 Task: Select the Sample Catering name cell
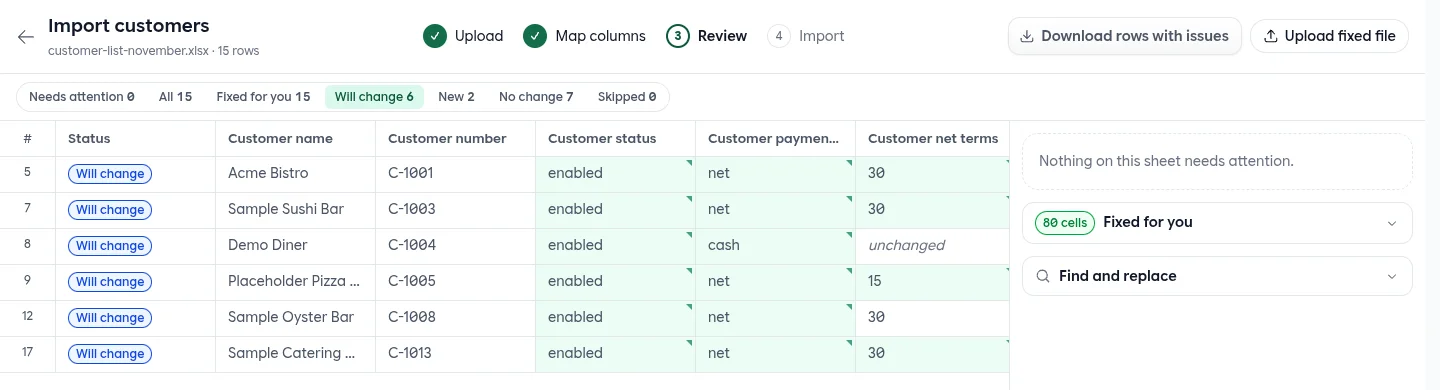(x=295, y=354)
